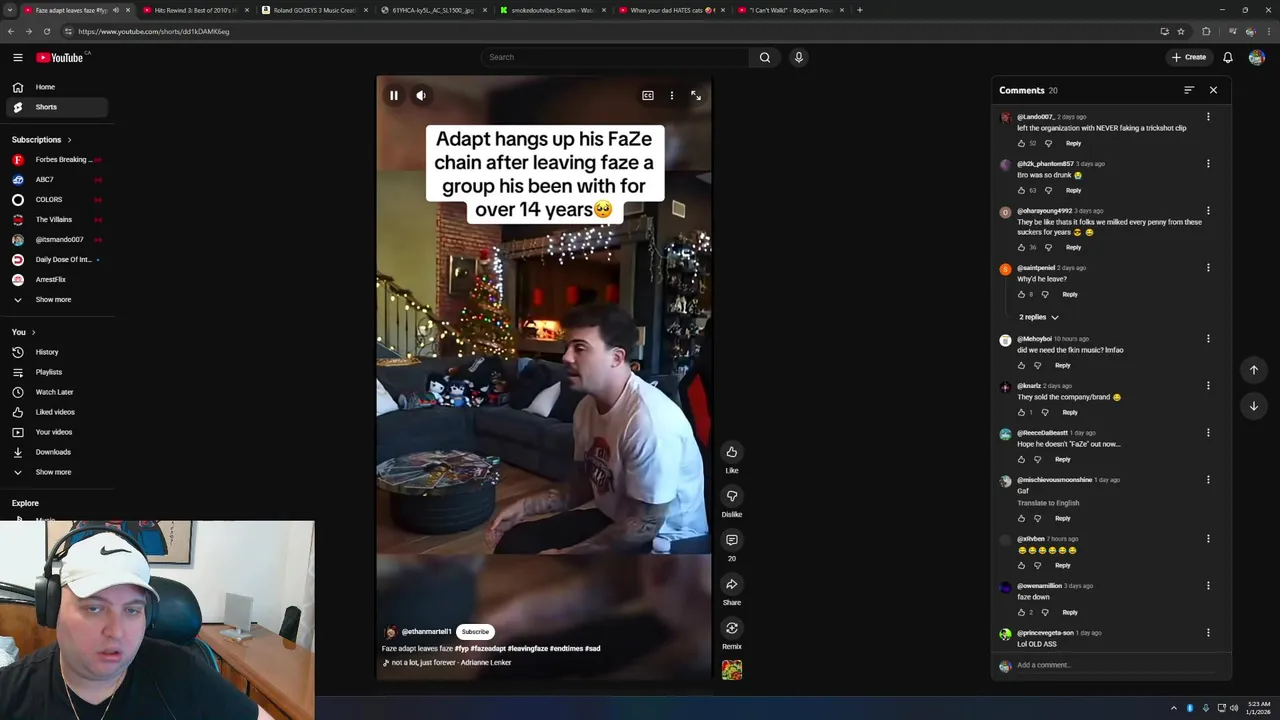This screenshot has height=720, width=1280.
Task: Go to the YouTube logo home page
Action: coord(60,57)
